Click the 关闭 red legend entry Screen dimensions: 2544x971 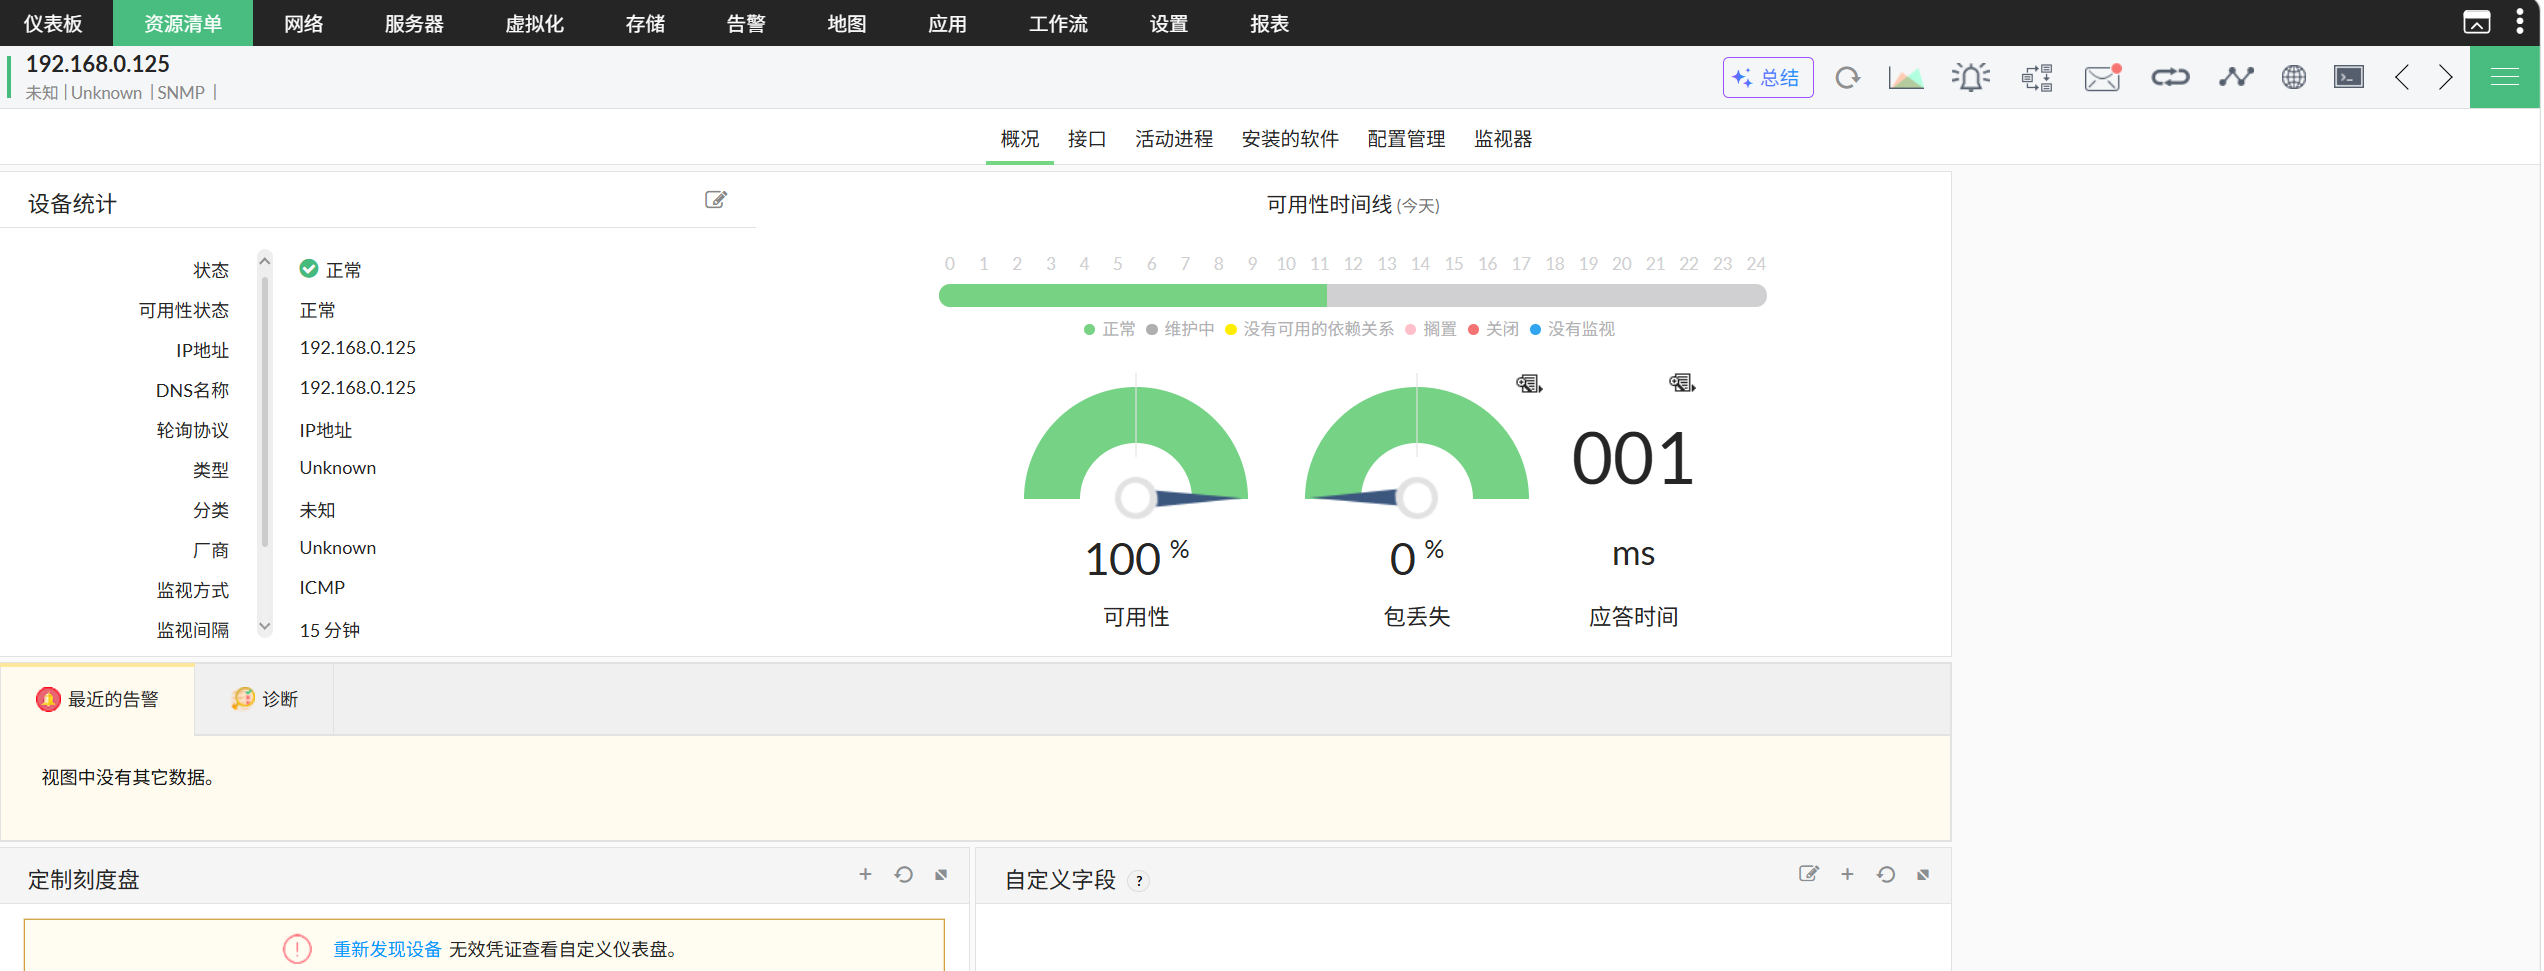click(x=1493, y=329)
